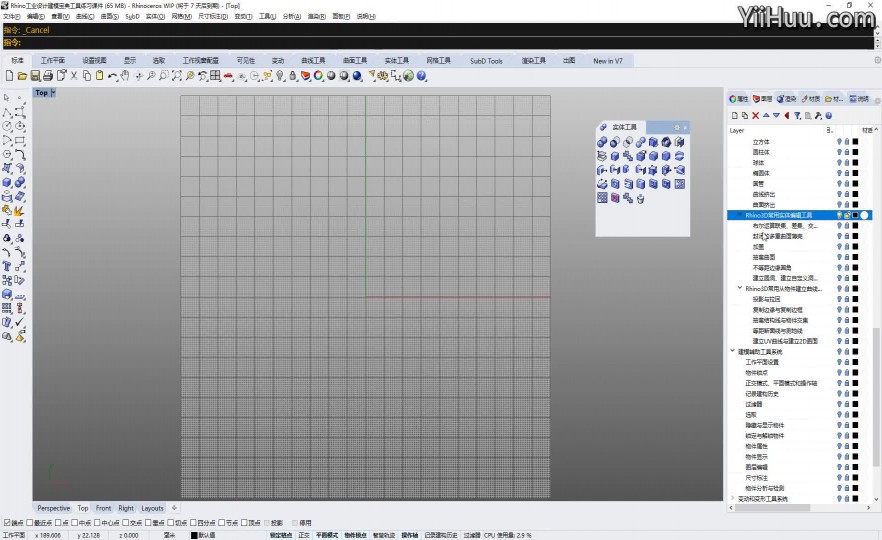Click the 指令 command input line
The width and height of the screenshot is (882, 540).
(439, 42)
